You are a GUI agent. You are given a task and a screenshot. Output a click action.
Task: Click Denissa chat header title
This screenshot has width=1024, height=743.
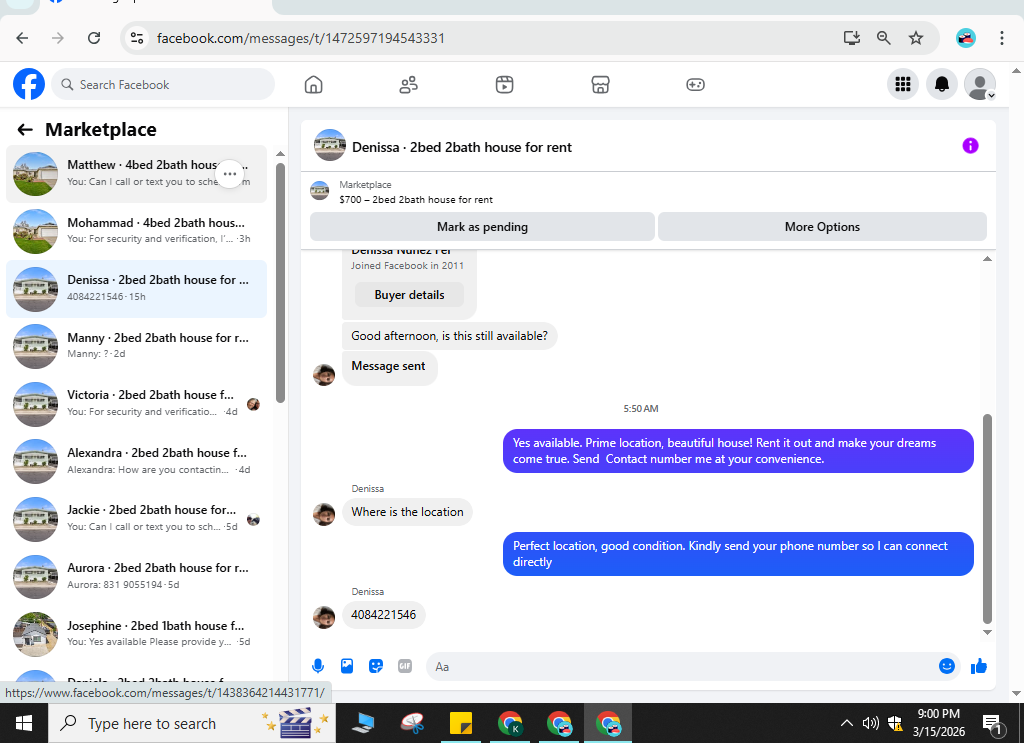(462, 148)
